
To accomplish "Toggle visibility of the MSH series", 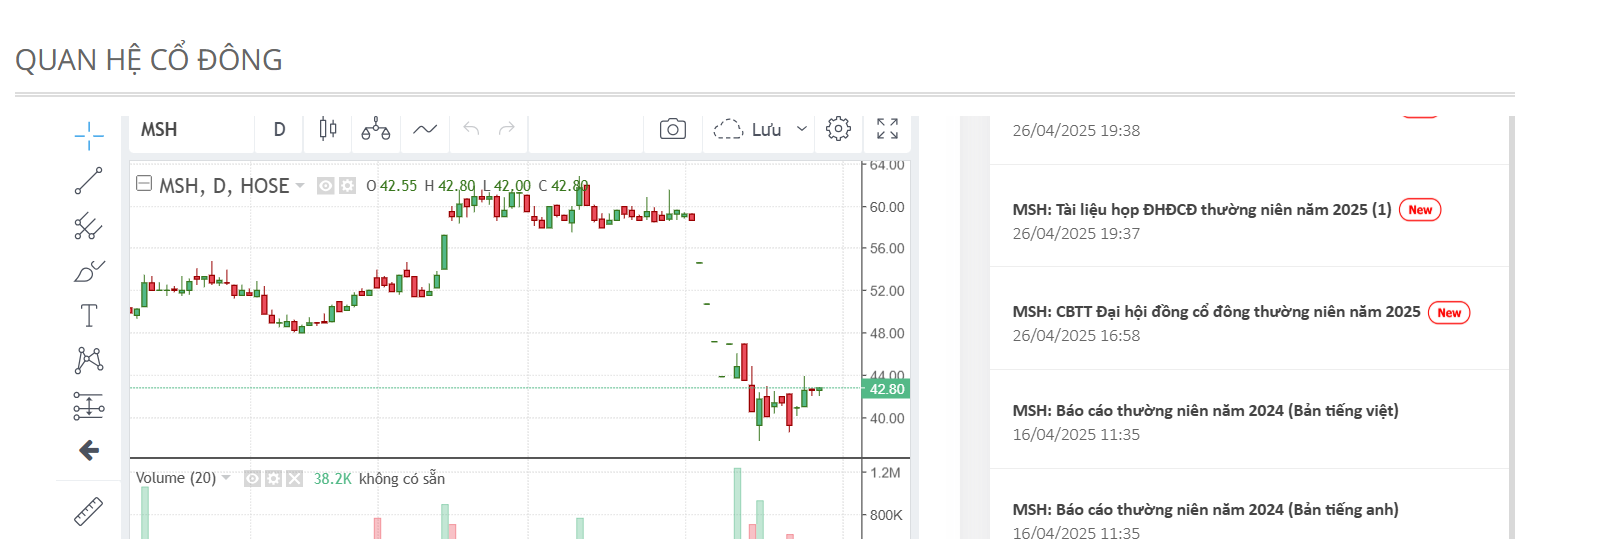I will (x=326, y=186).
